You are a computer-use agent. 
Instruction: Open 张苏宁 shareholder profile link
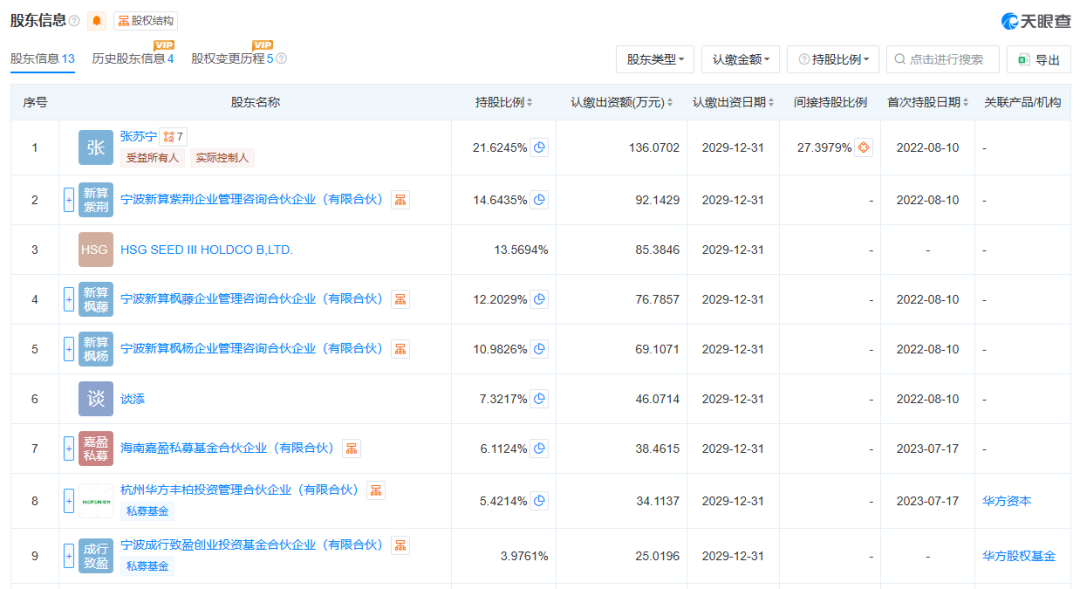click(138, 136)
